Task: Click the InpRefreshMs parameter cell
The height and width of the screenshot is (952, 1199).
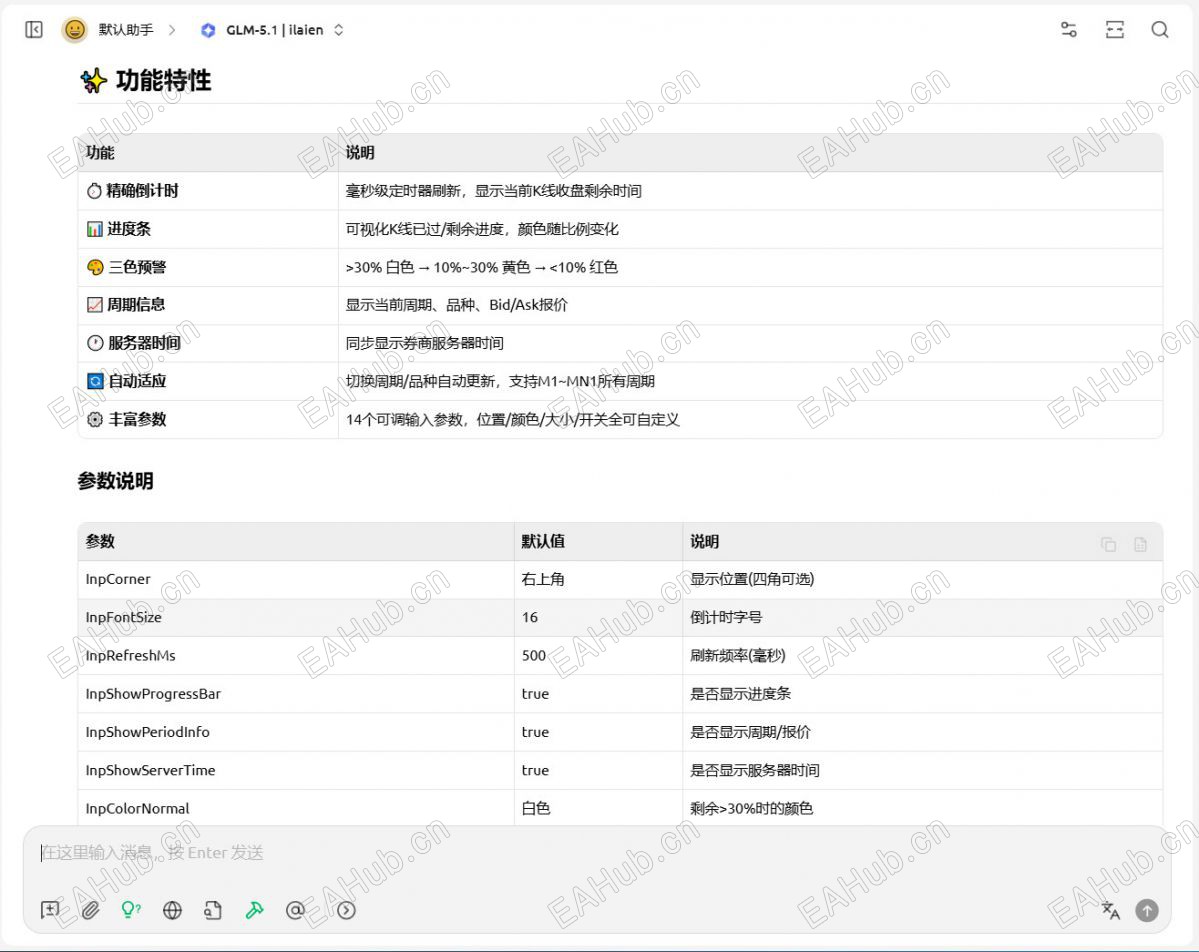Action: tap(296, 655)
